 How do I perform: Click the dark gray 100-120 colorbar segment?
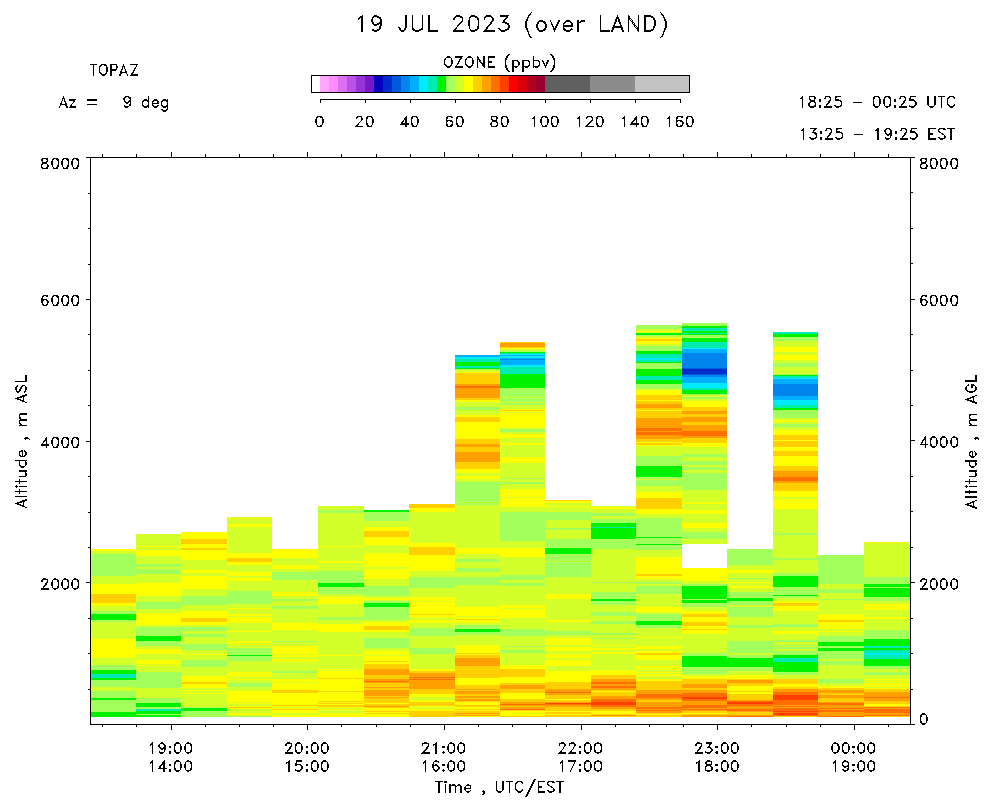tap(568, 84)
